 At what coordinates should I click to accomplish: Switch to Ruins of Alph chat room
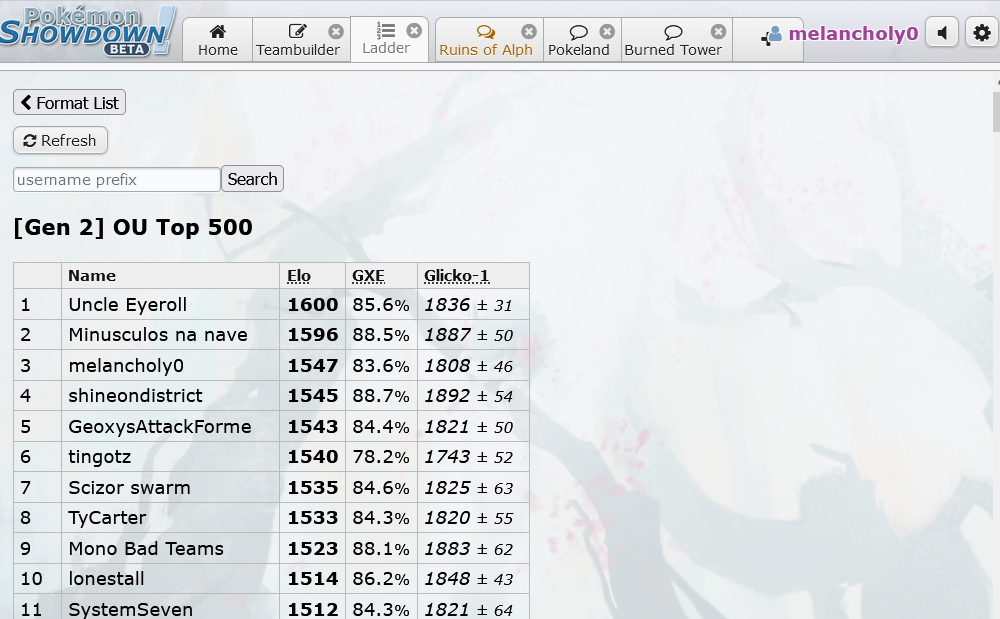(485, 41)
